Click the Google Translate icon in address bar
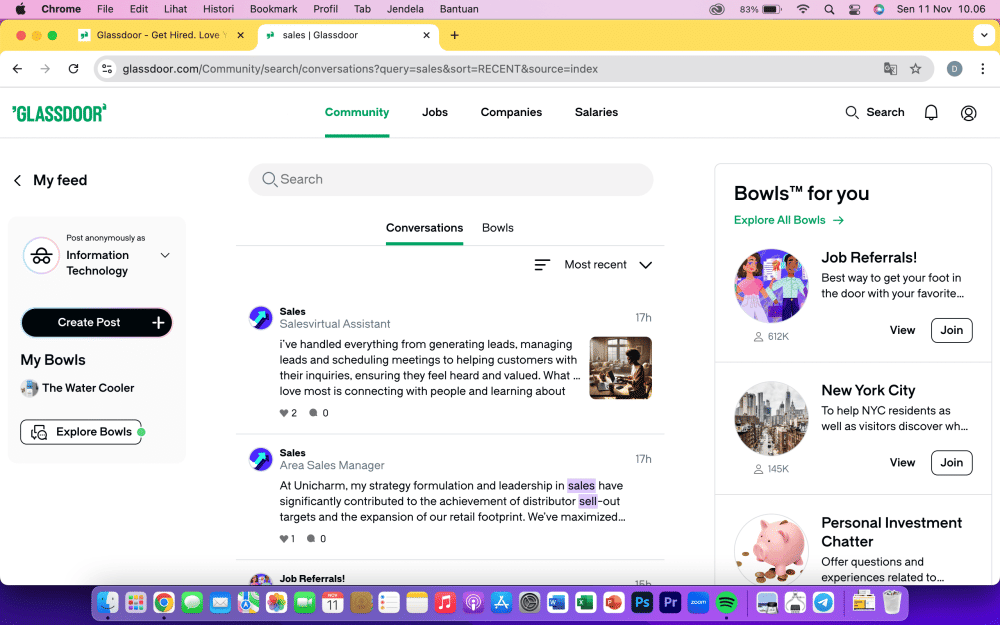Screen dimensions: 1000x625 890,69
